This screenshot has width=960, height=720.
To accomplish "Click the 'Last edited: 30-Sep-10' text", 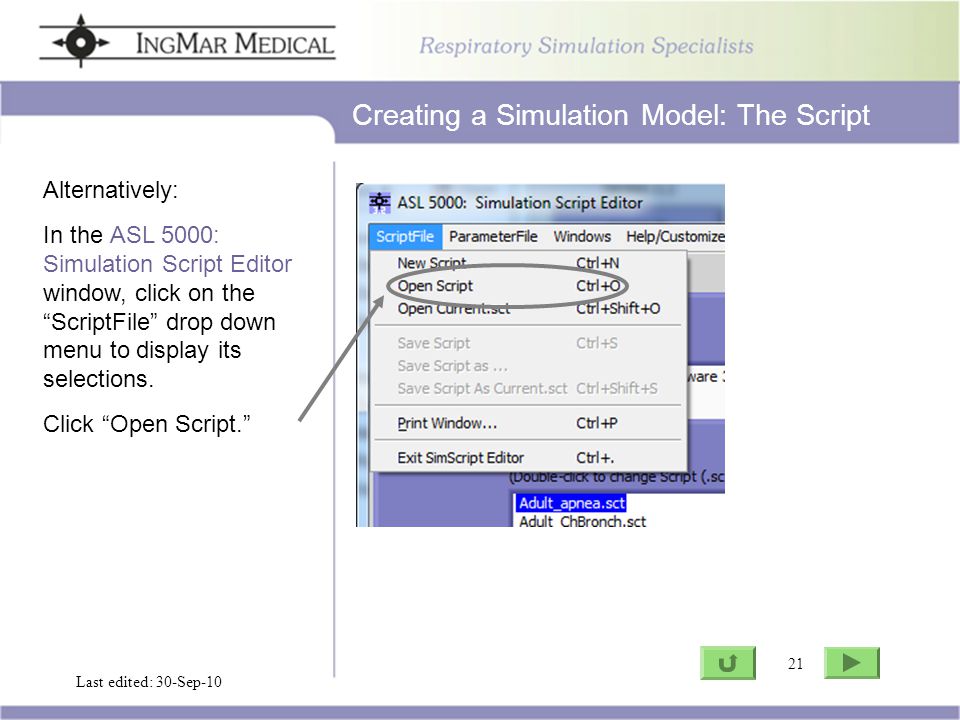I will 148,681.
